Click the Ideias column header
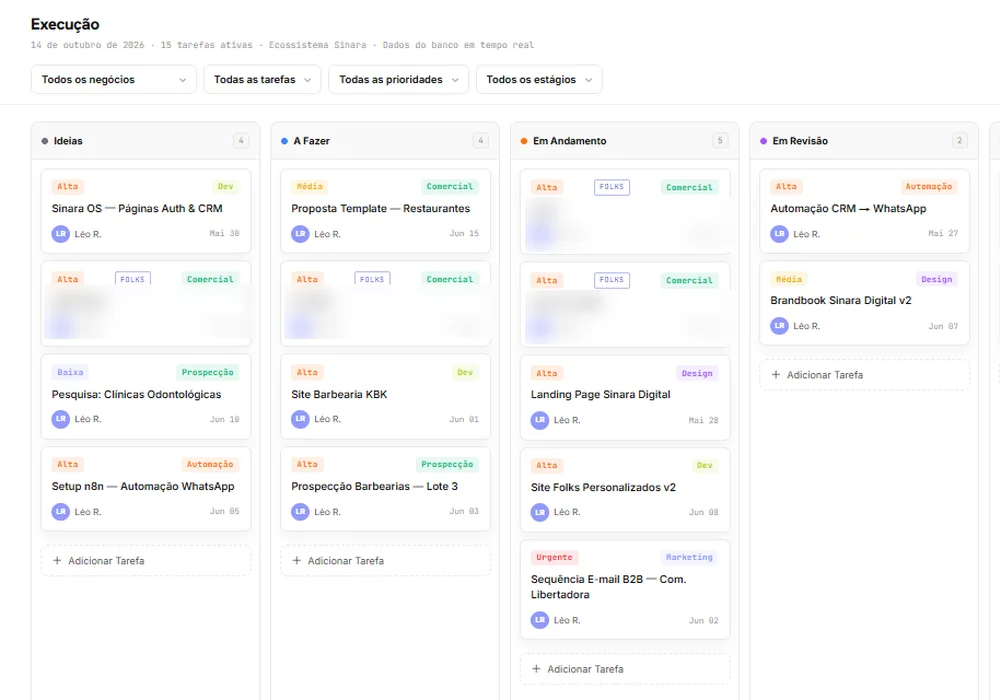The width and height of the screenshot is (1000, 700). tap(145, 141)
